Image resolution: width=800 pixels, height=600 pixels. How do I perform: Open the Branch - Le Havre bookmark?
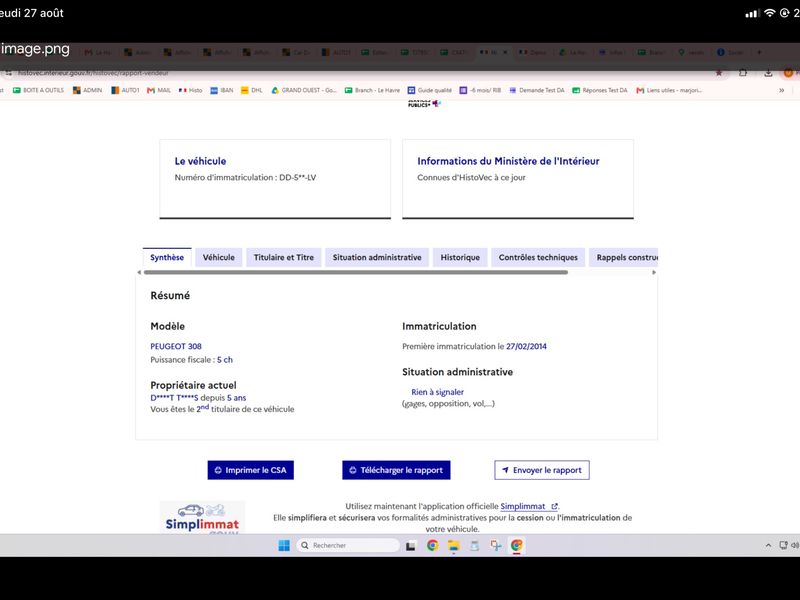pos(372,90)
